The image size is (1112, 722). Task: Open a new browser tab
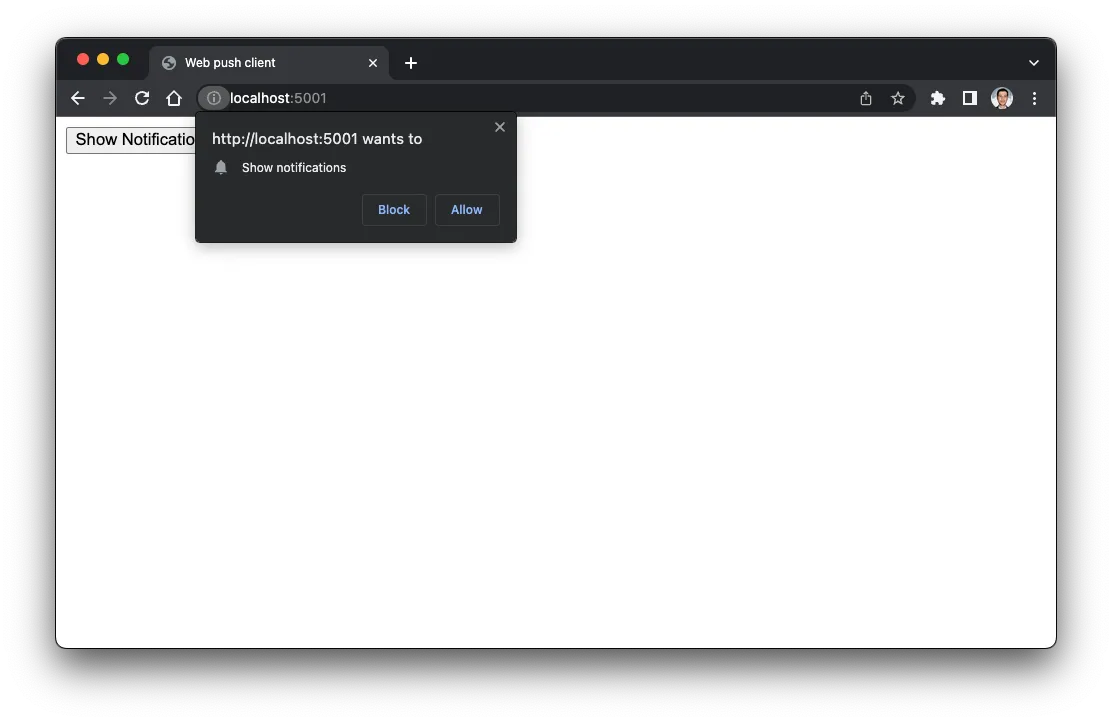(411, 62)
